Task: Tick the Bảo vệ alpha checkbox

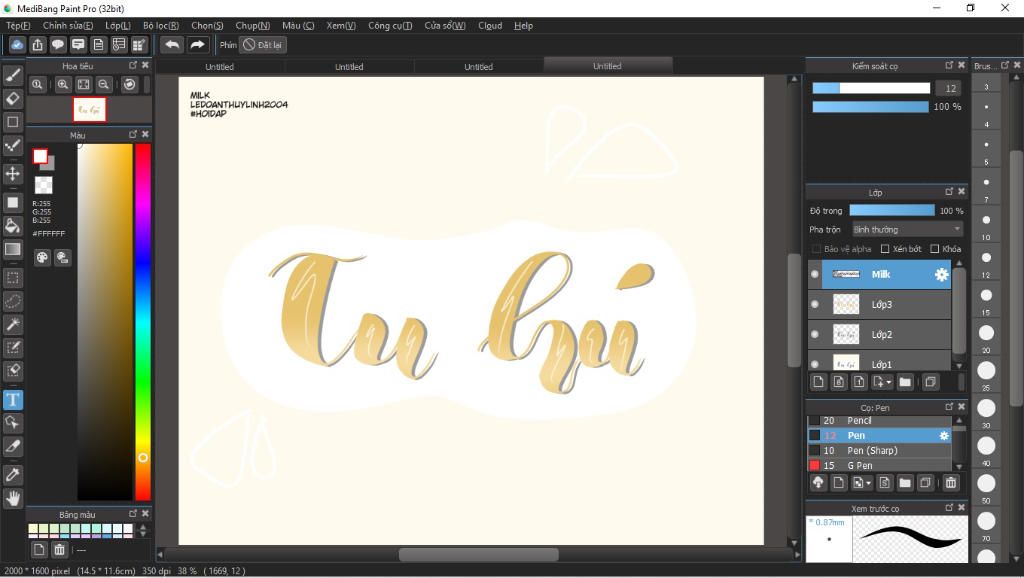Action: (816, 249)
